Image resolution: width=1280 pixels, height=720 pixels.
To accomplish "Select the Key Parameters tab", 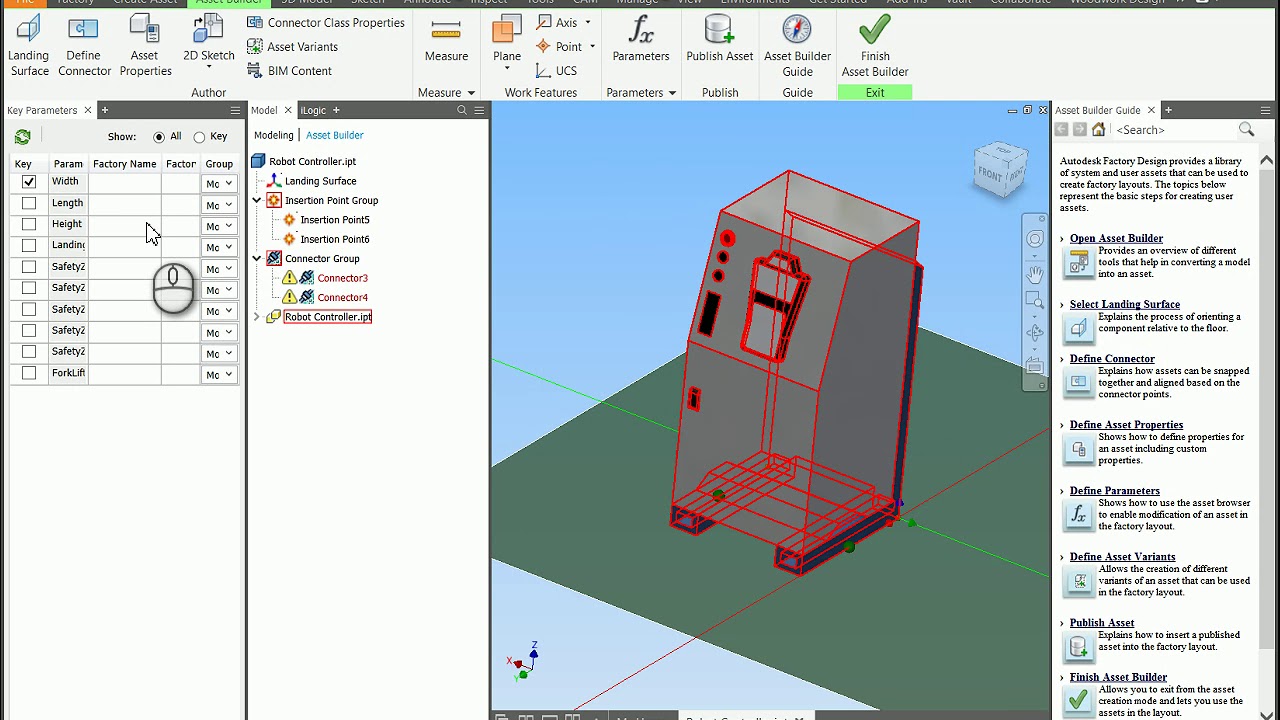I will click(x=42, y=110).
